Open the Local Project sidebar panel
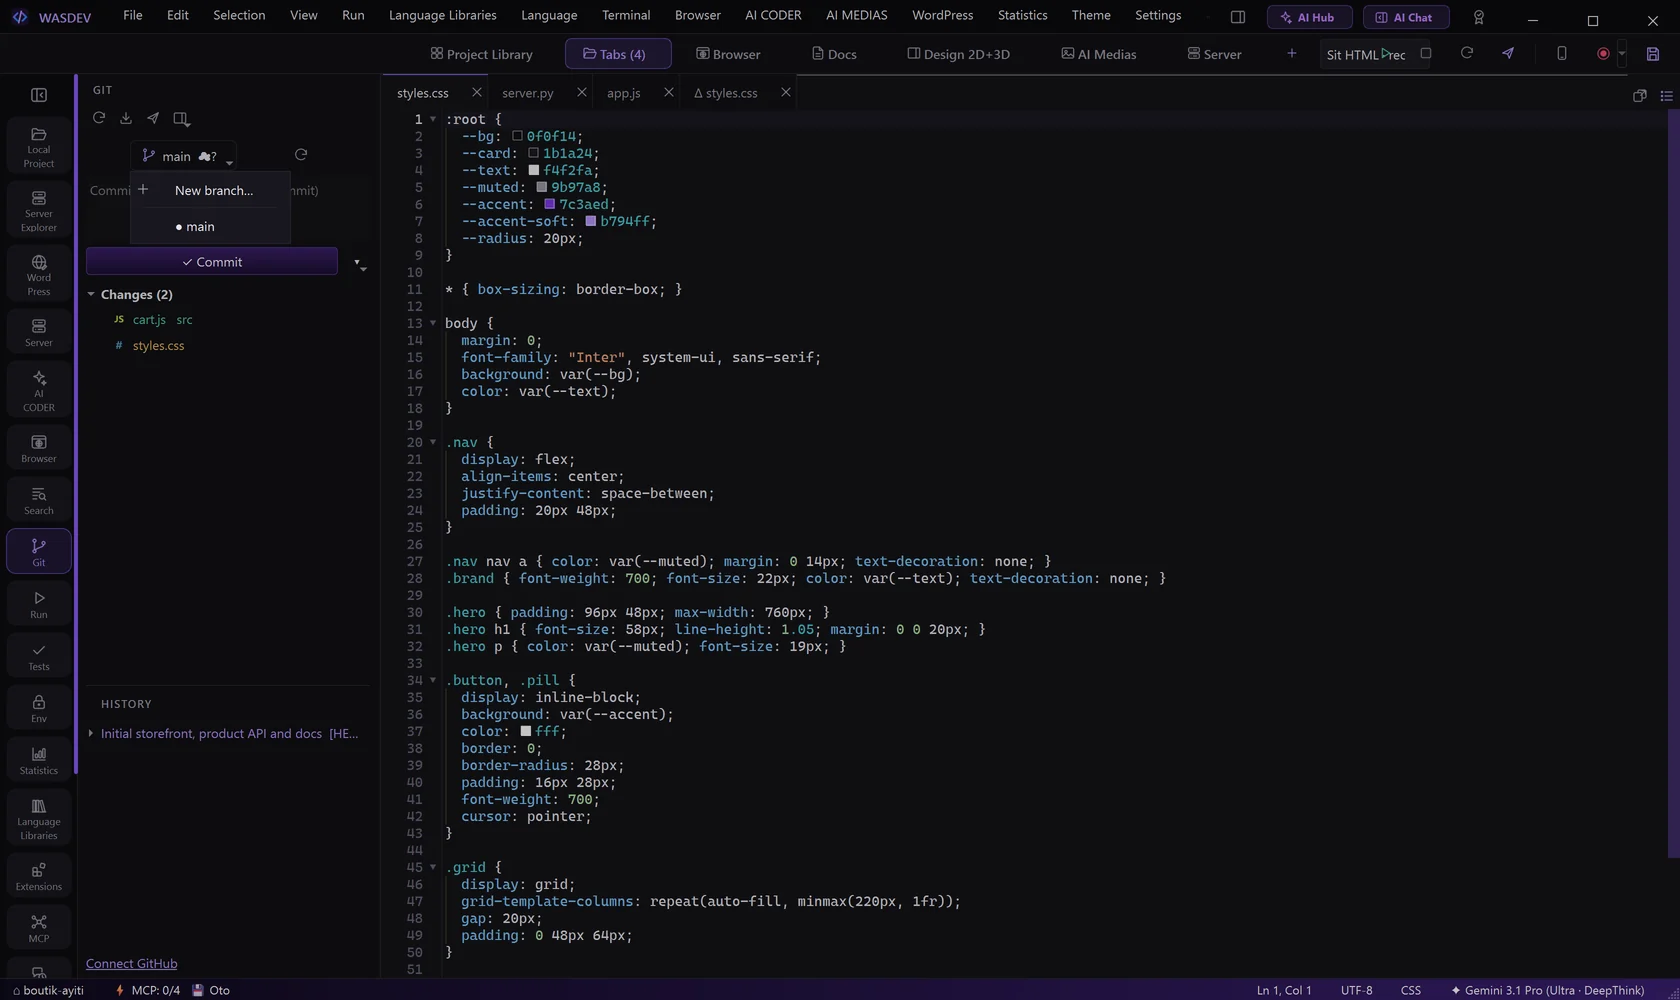1680x1000 pixels. point(39,147)
